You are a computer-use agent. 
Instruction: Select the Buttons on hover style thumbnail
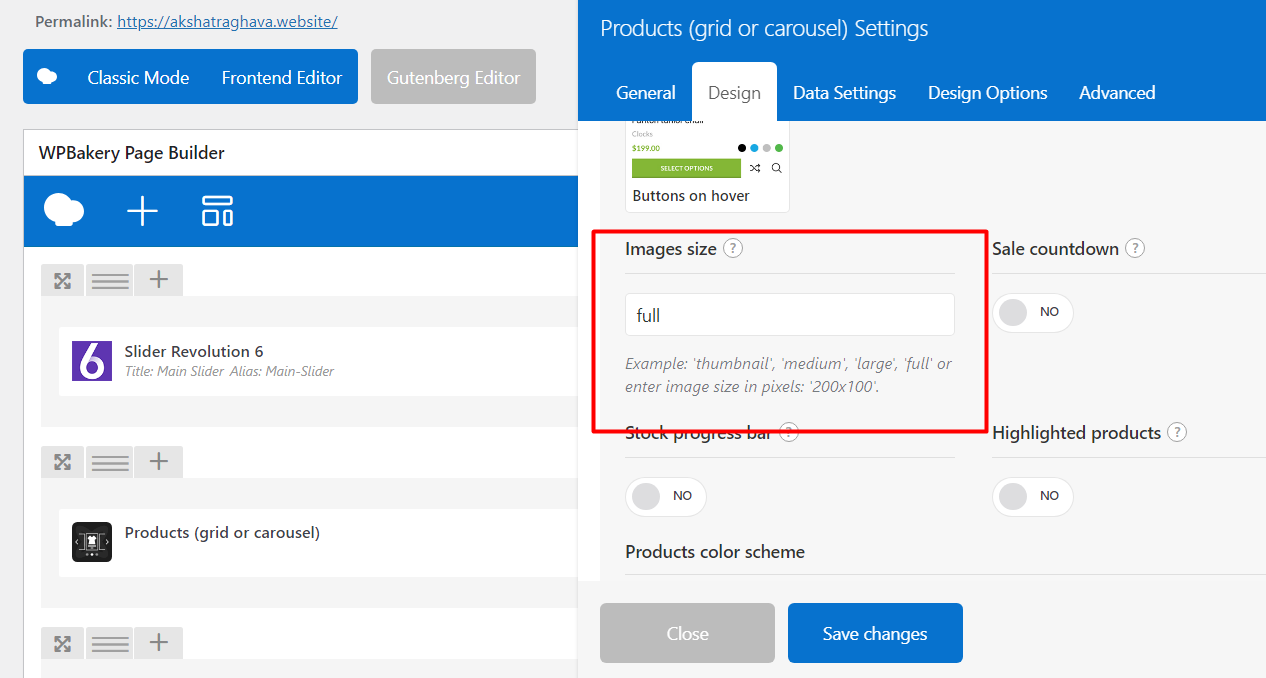[x=707, y=166]
